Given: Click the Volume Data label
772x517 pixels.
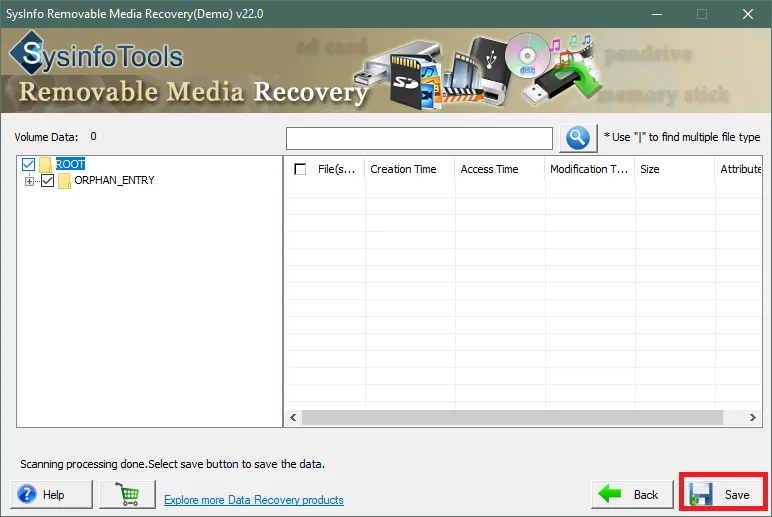Looking at the screenshot, I should [46, 137].
